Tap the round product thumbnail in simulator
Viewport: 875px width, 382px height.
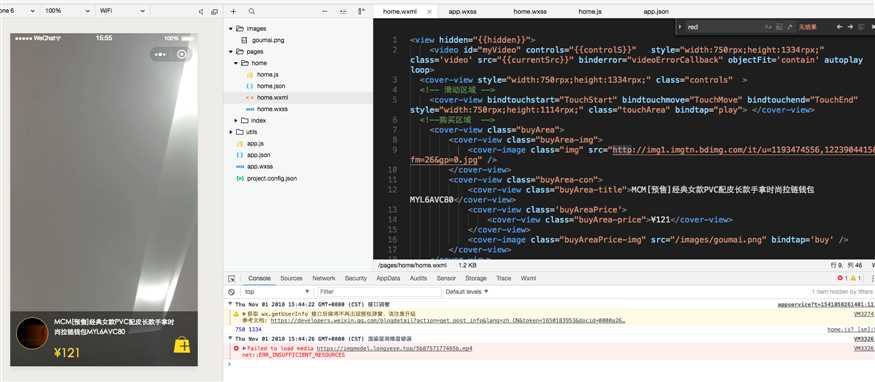pyautogui.click(x=32, y=333)
